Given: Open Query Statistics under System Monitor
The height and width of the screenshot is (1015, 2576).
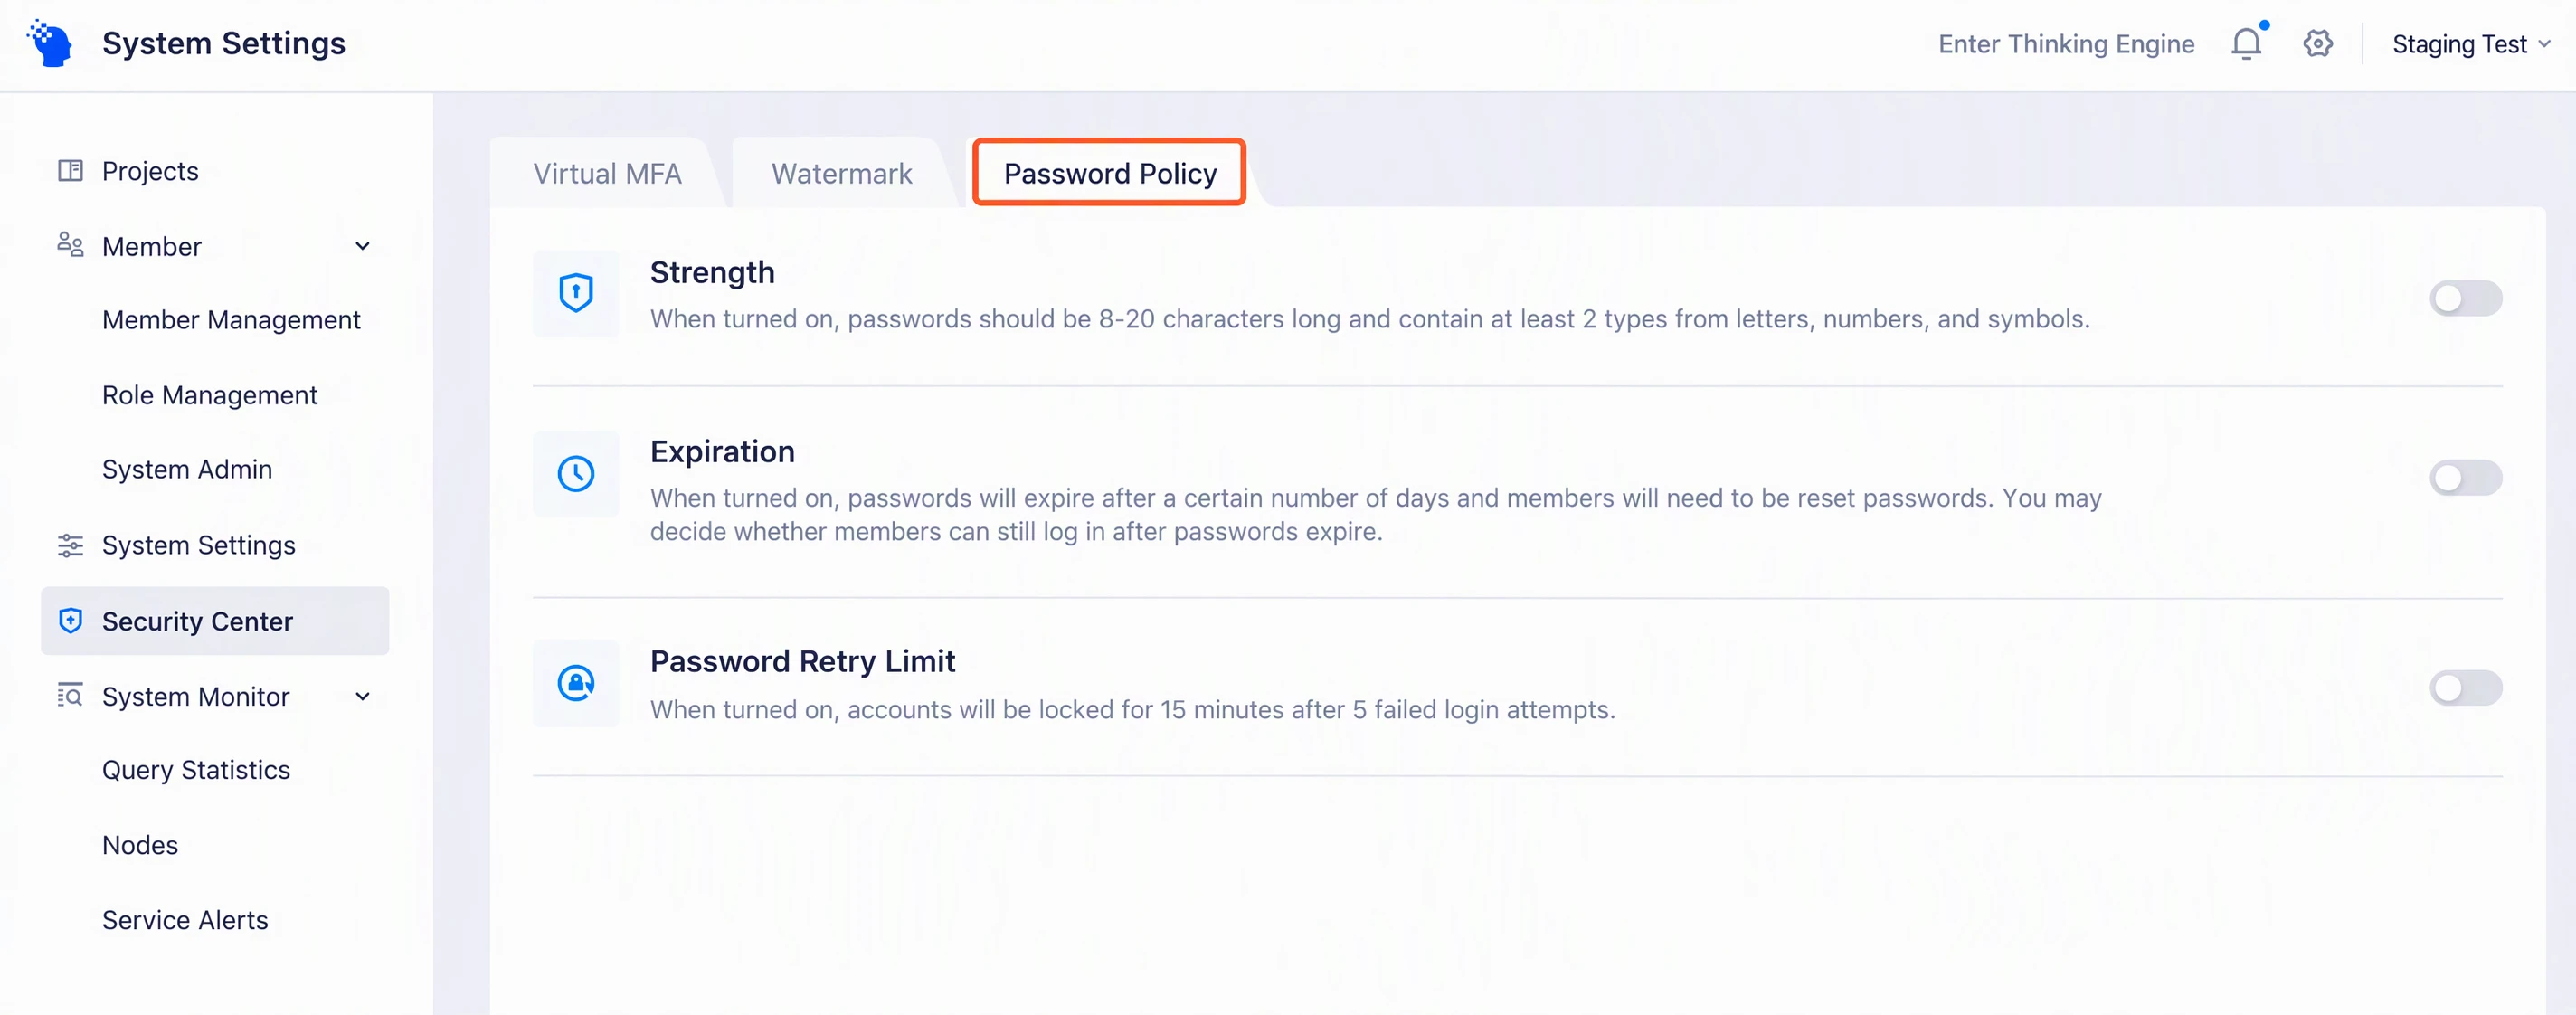Looking at the screenshot, I should pyautogui.click(x=196, y=770).
